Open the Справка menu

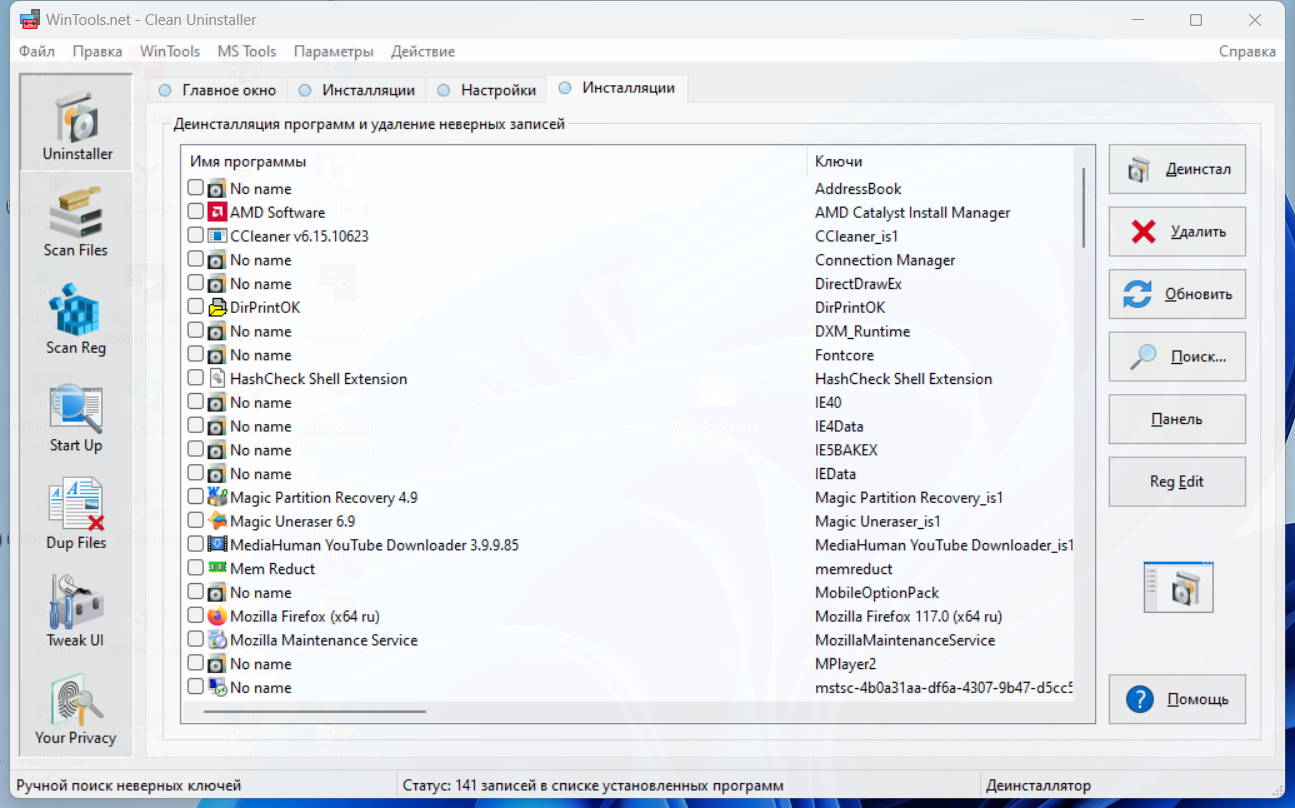click(1247, 51)
